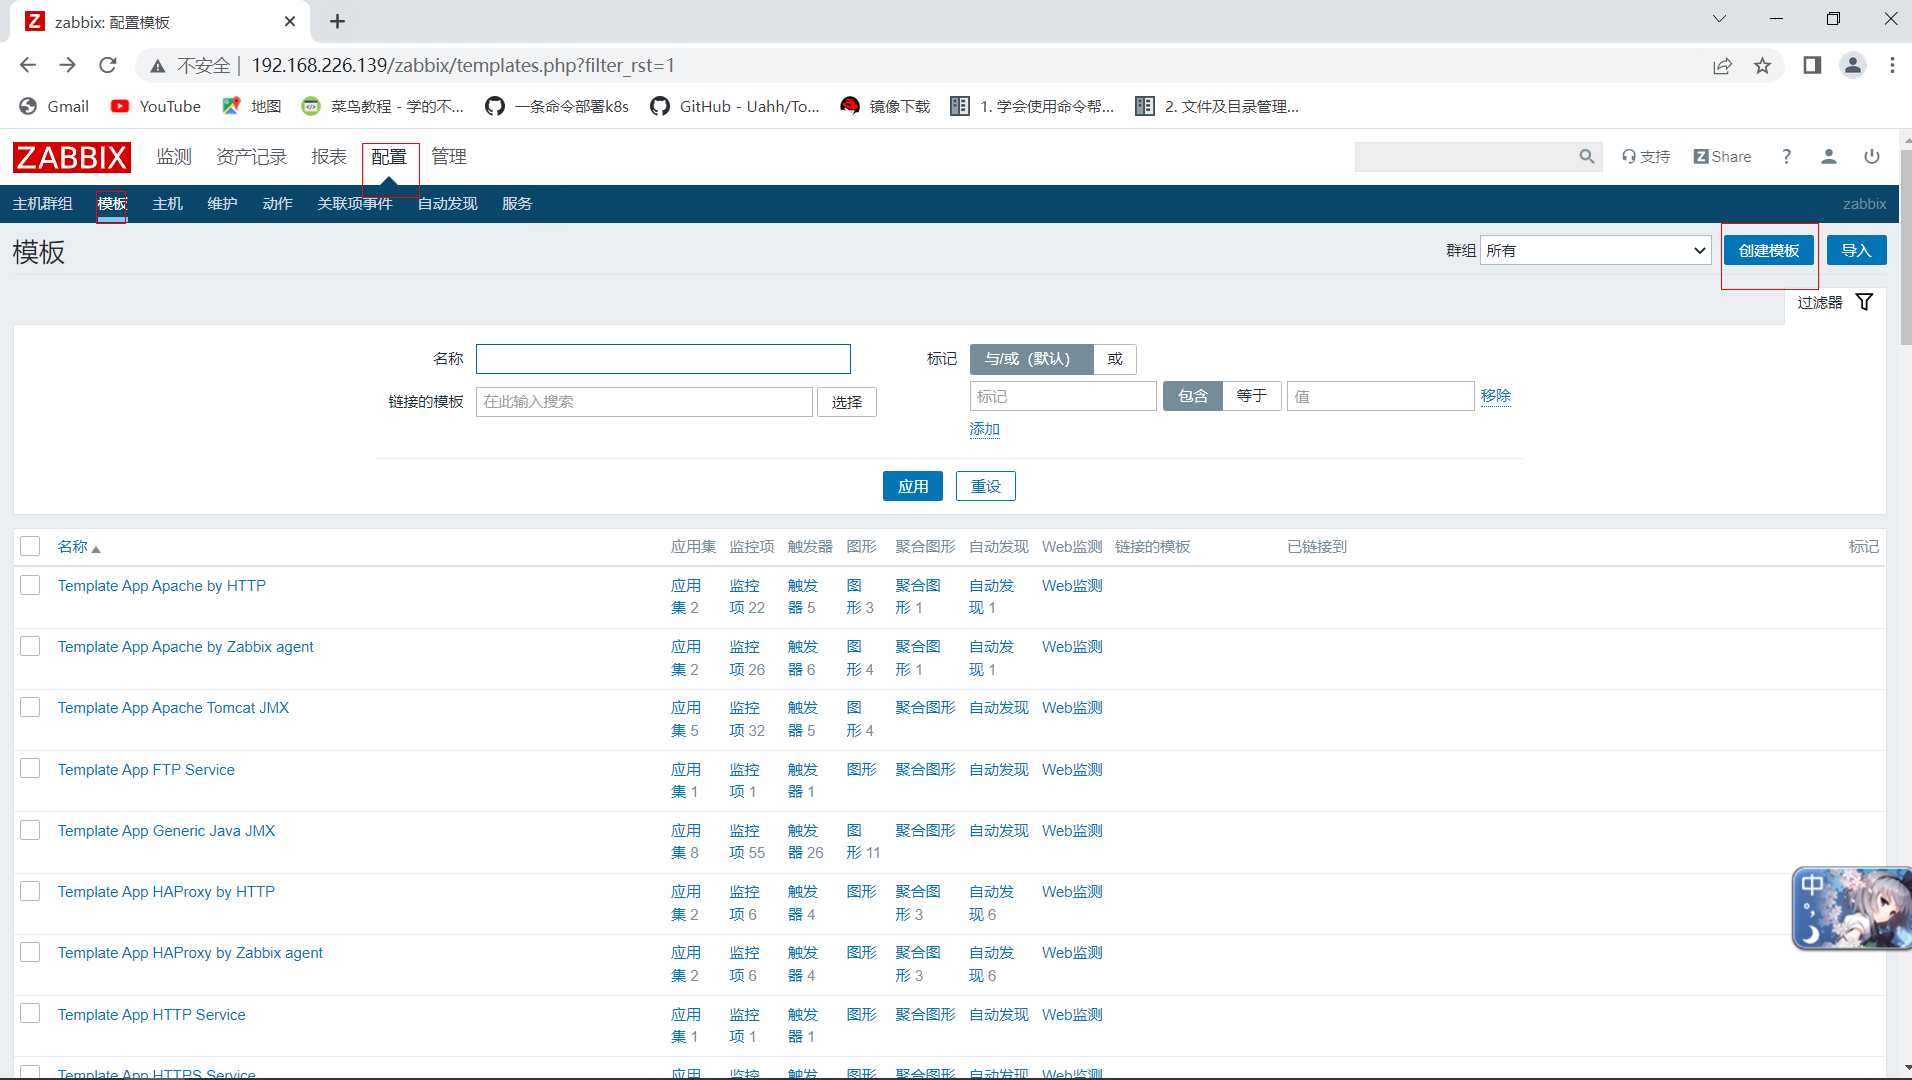
Task: Click the 创建模板 button
Action: (x=1768, y=250)
